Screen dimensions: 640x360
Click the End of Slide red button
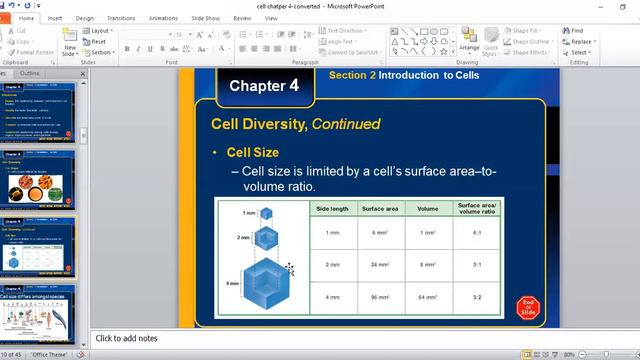(528, 307)
